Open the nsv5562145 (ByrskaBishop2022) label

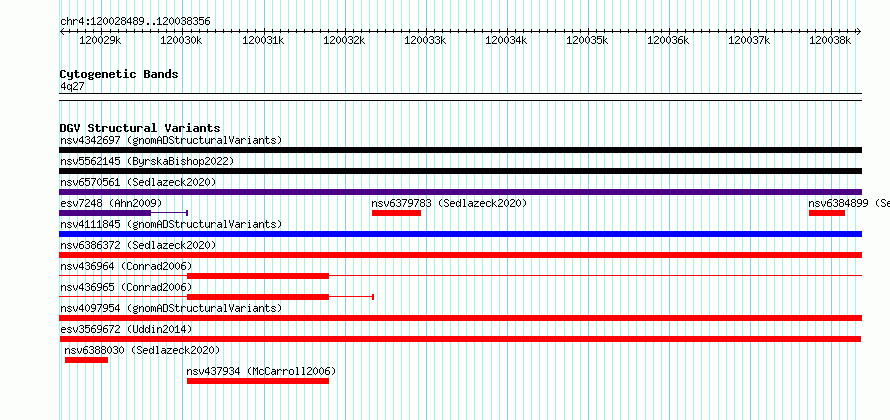point(147,161)
